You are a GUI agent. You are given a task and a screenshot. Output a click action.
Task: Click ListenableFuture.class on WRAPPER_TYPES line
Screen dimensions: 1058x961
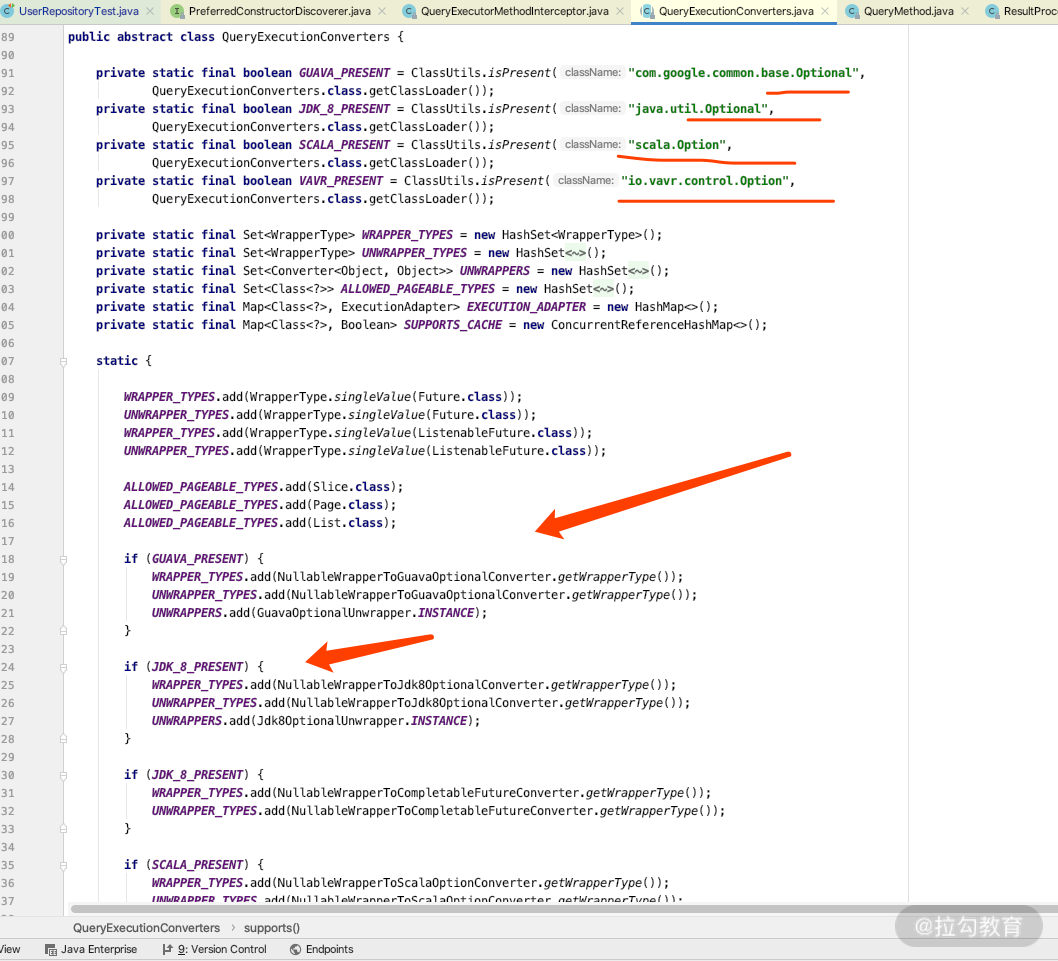495,433
